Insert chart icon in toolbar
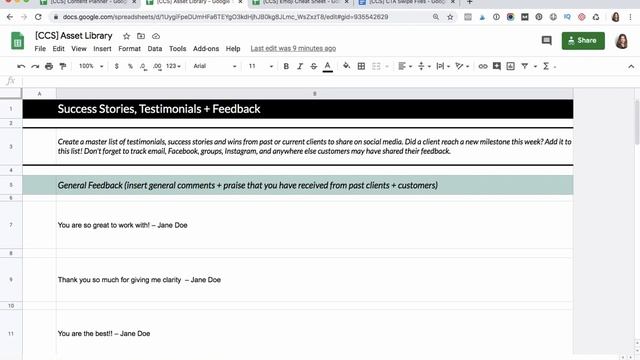 tap(511, 66)
